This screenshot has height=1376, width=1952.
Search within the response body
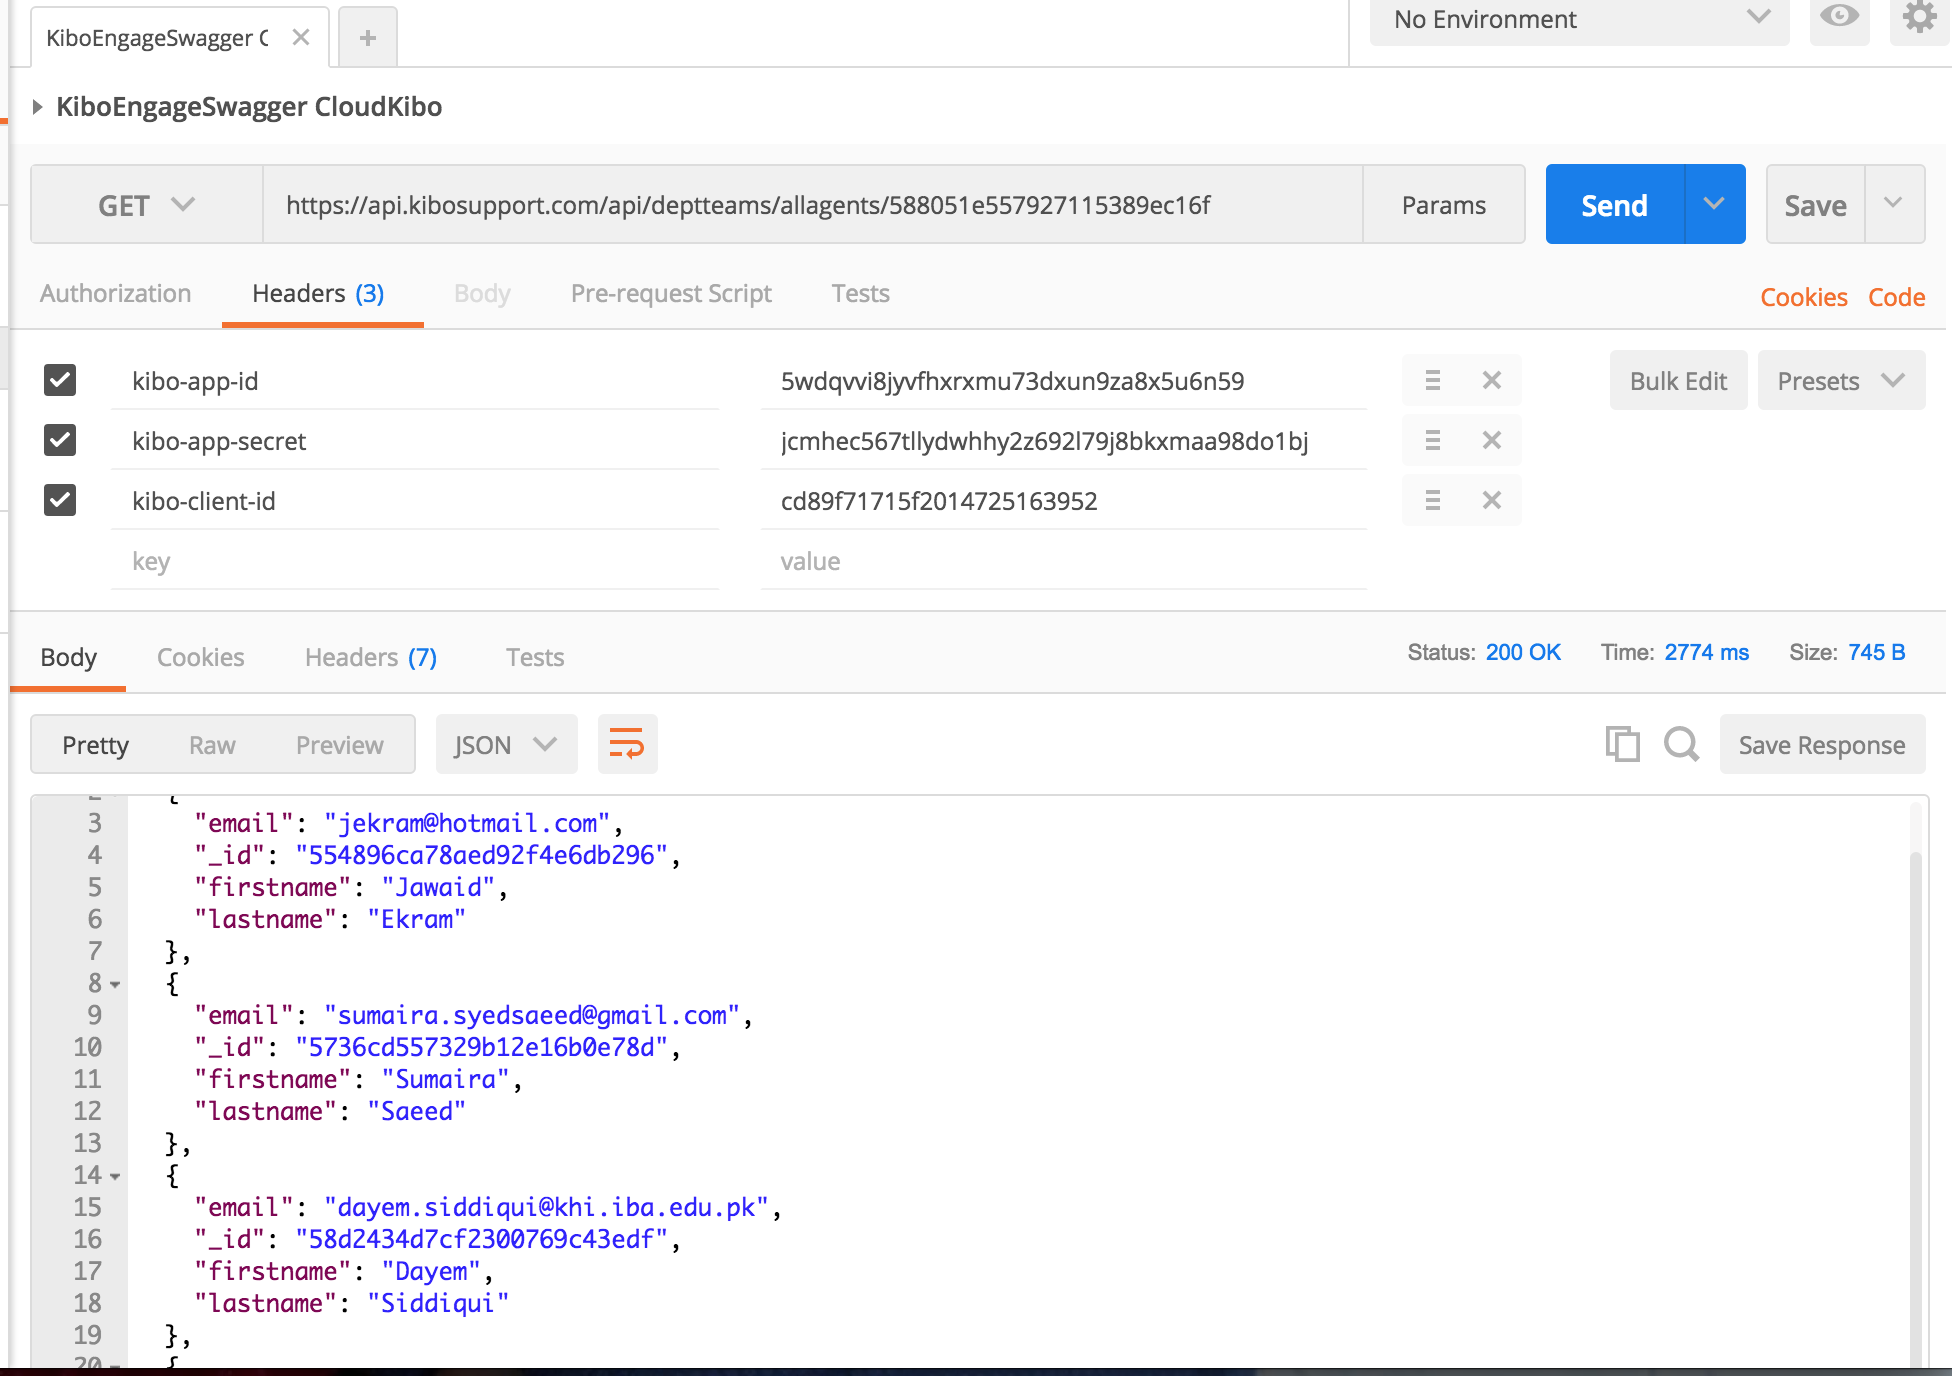coord(1681,744)
